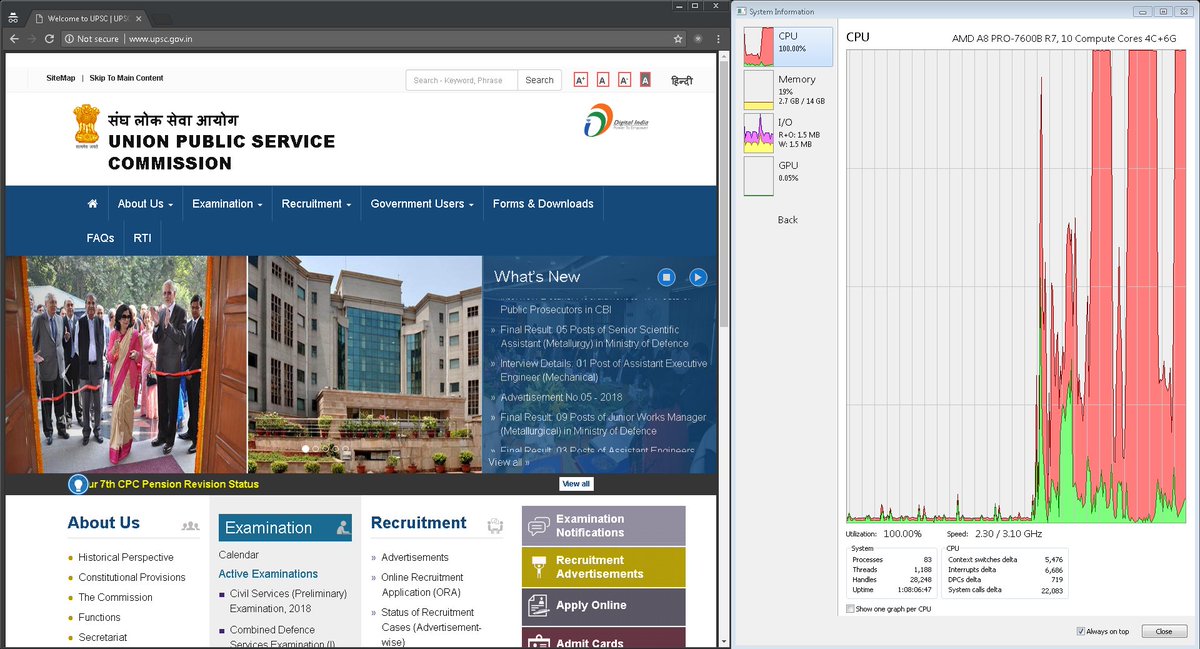
Task: Click Close button in System Information
Action: (1163, 631)
